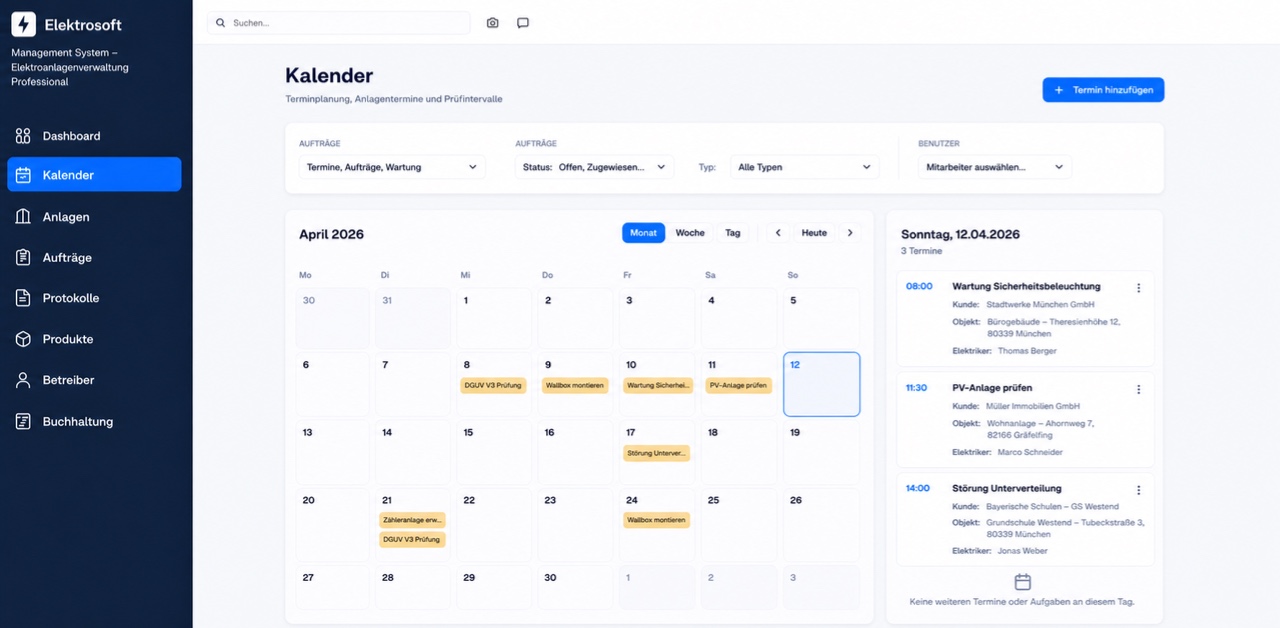Click the Protokolle document icon

coord(23,298)
